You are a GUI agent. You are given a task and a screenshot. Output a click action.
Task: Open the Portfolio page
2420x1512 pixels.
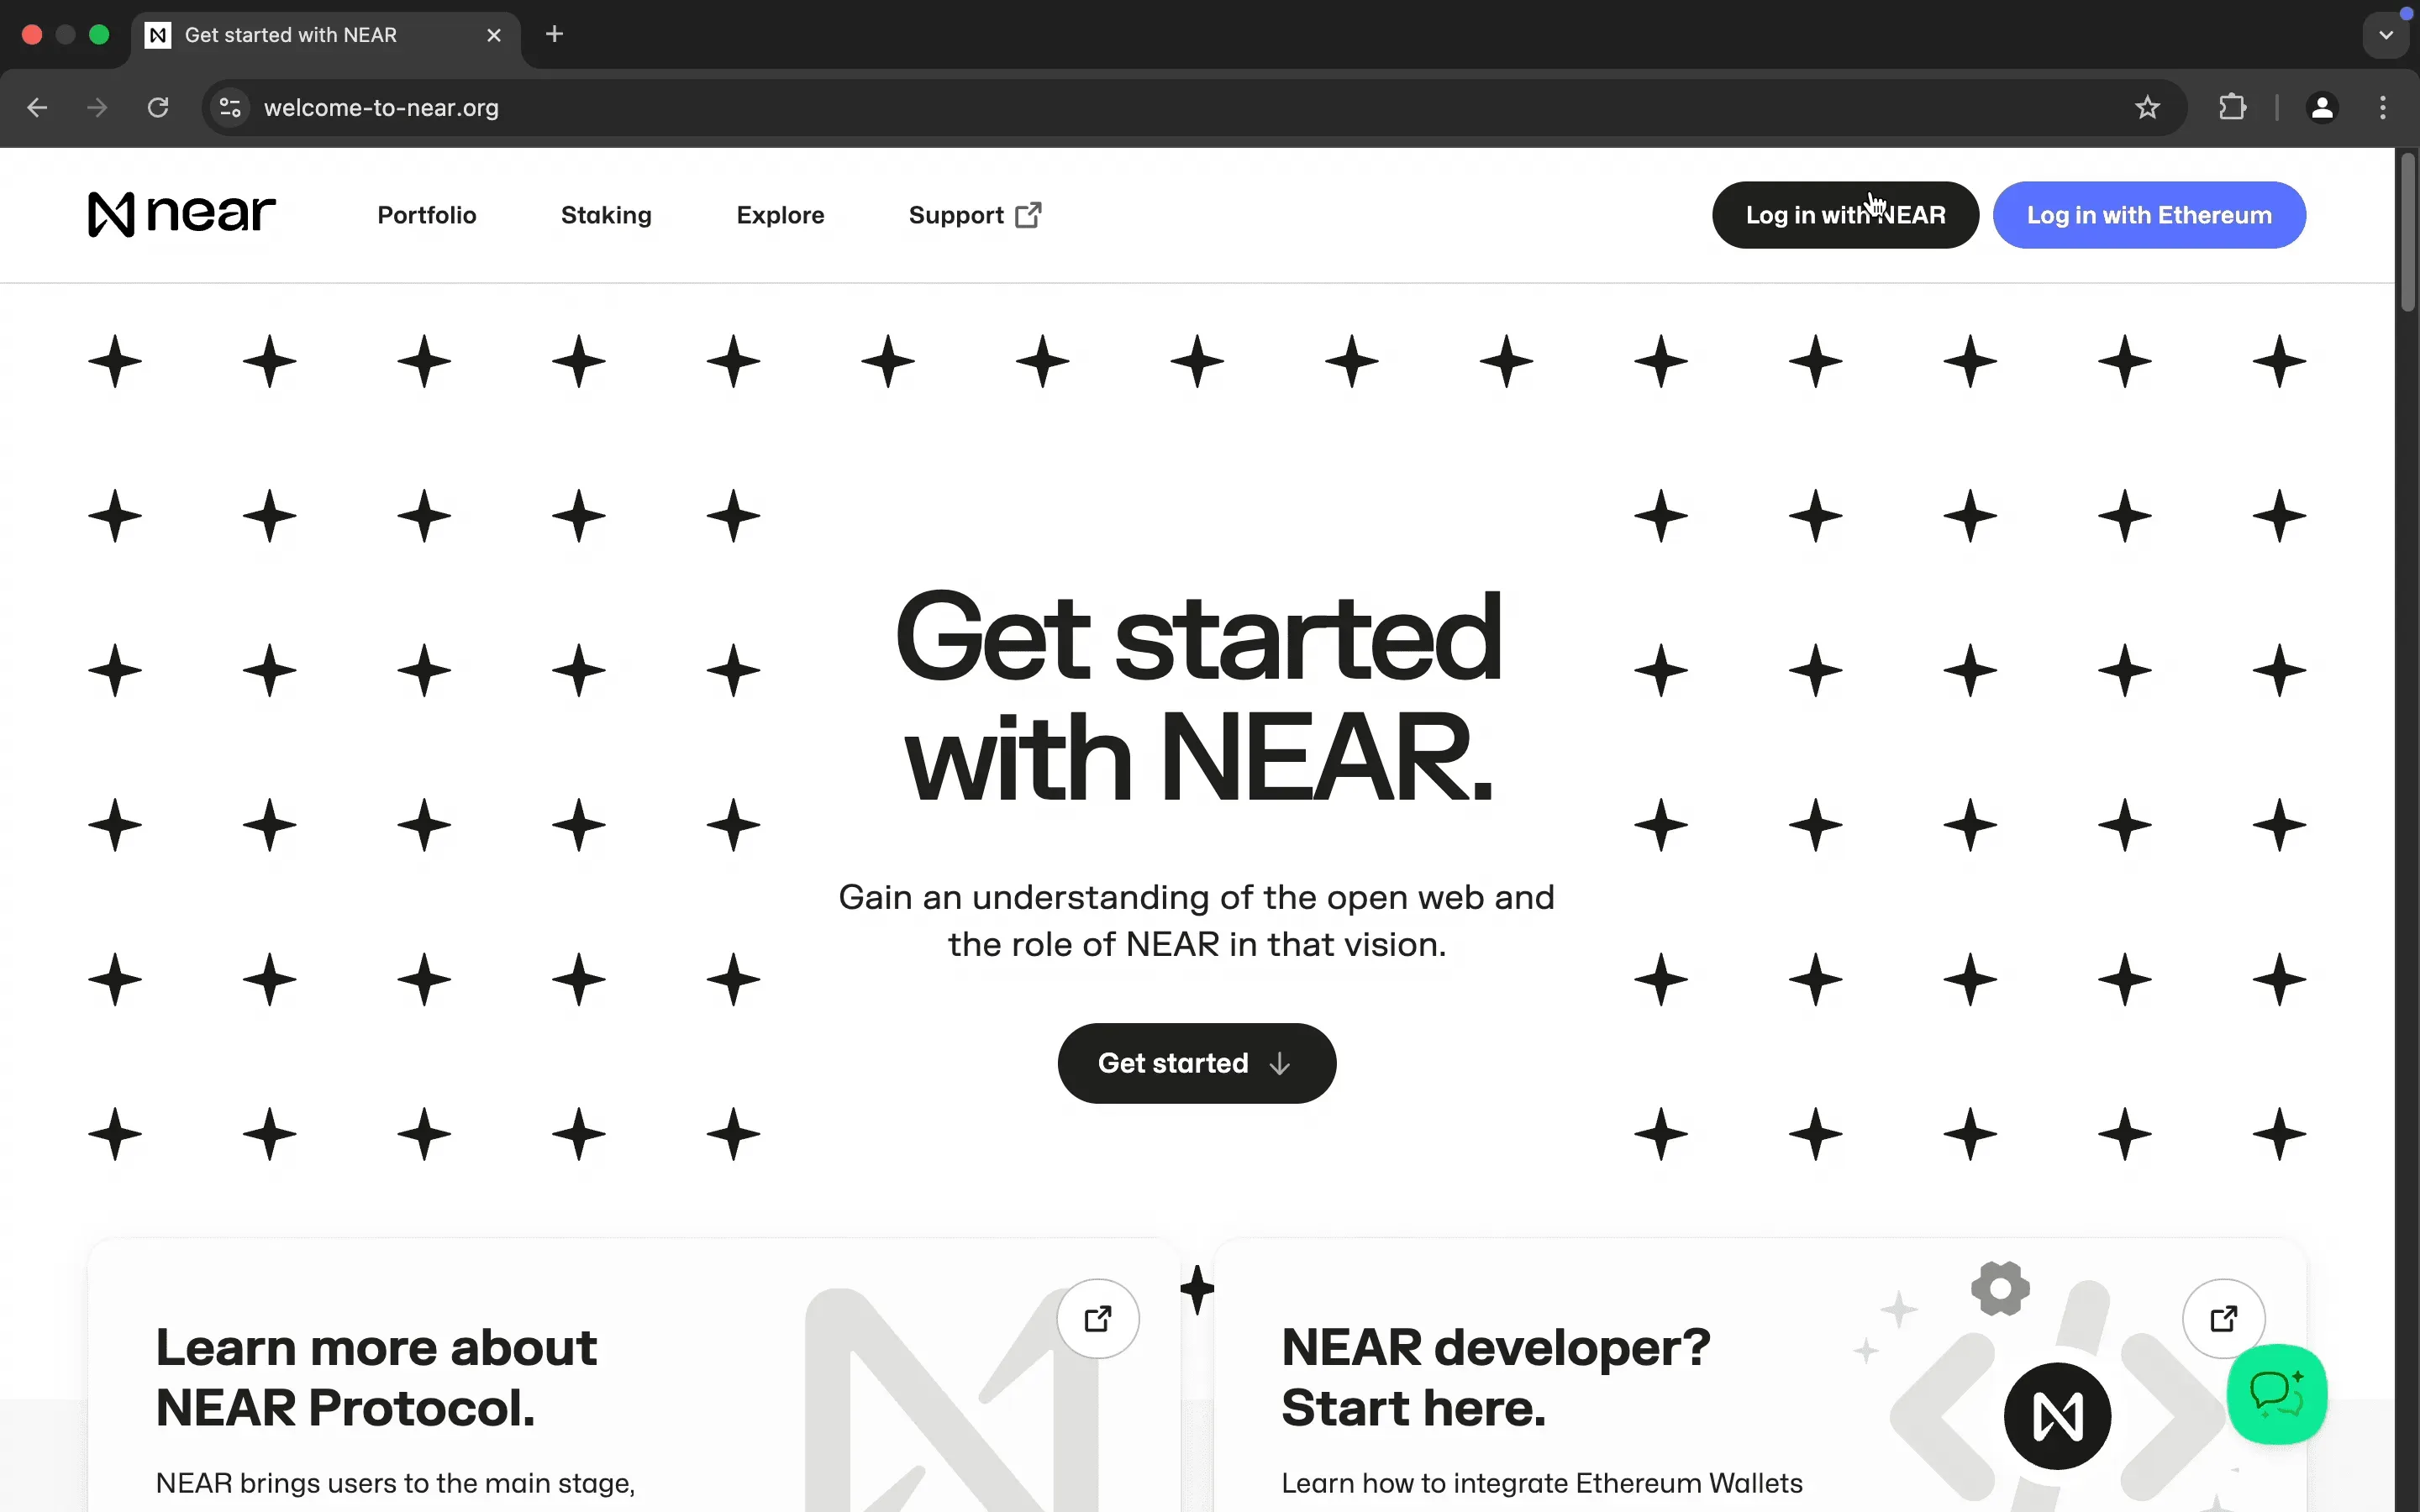tap(427, 215)
